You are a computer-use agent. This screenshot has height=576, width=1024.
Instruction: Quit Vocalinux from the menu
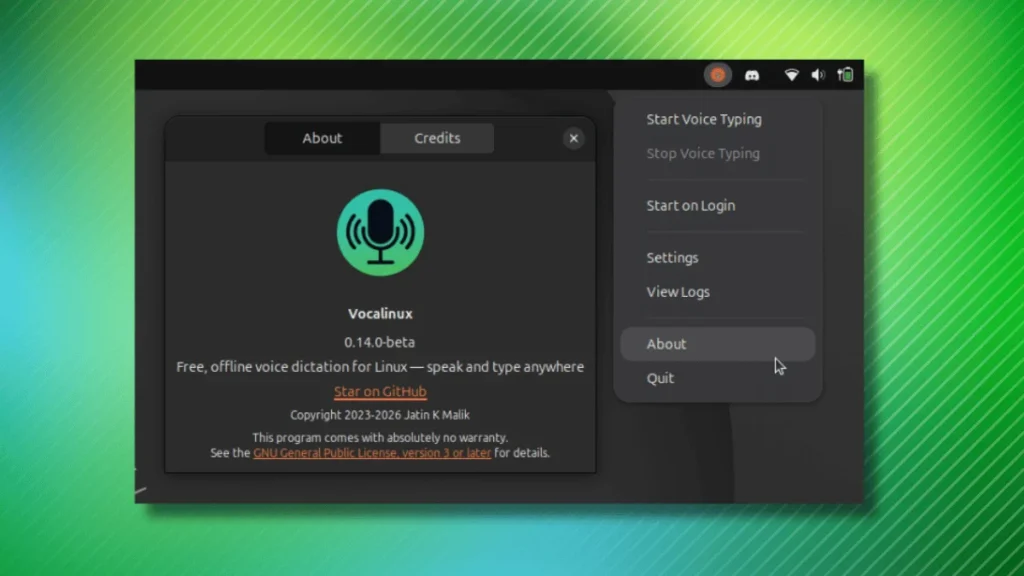click(660, 378)
